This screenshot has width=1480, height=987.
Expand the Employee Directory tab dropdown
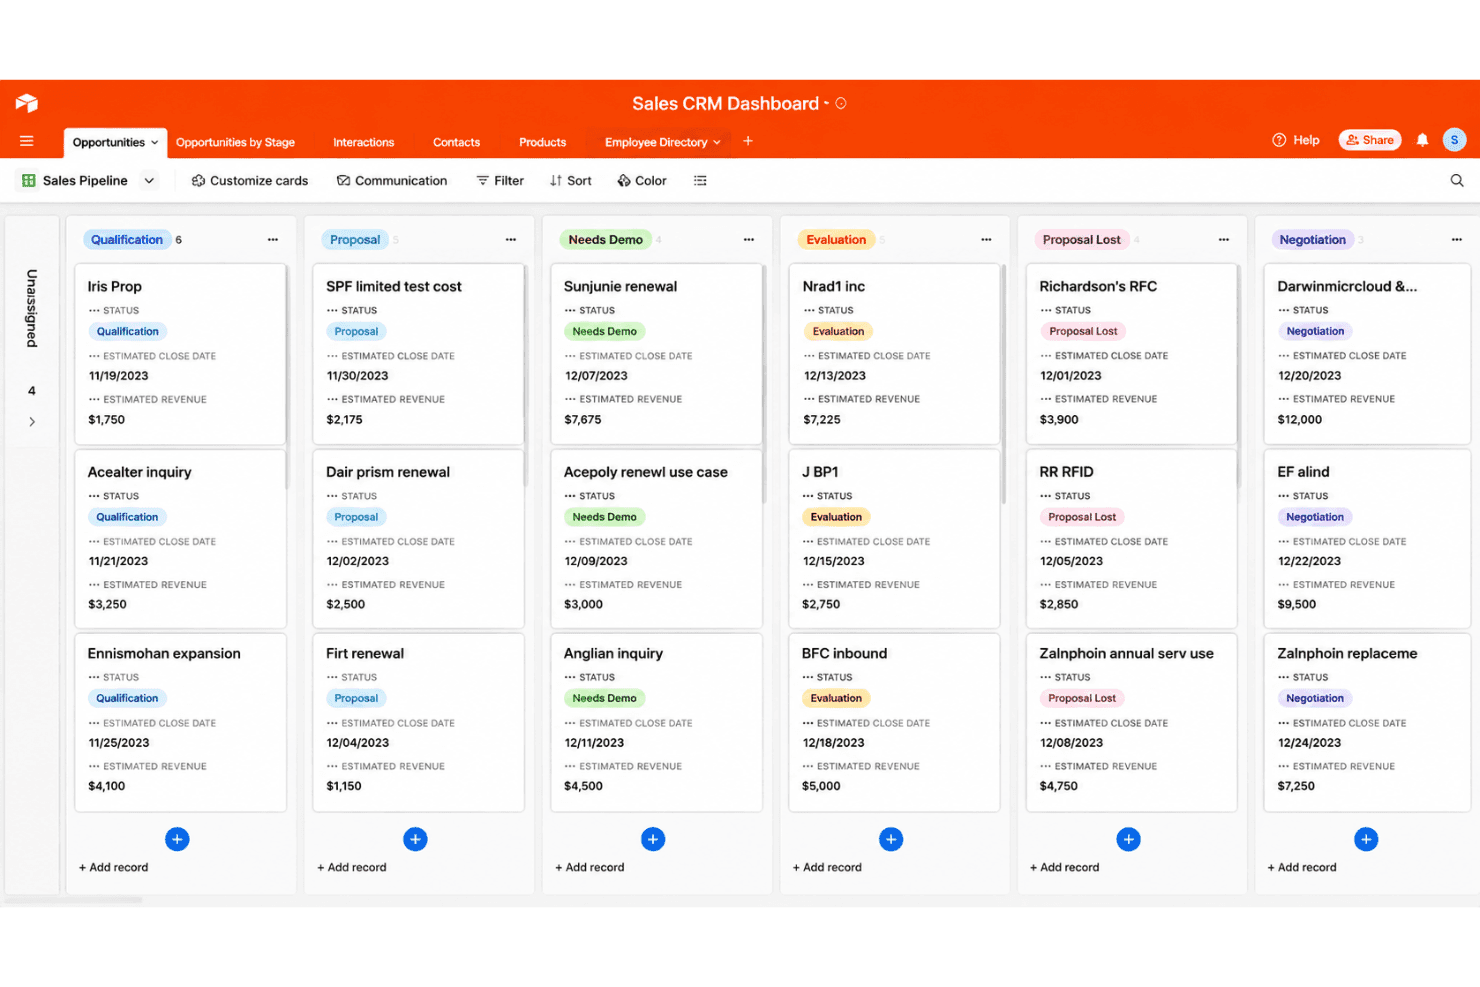pos(717,142)
